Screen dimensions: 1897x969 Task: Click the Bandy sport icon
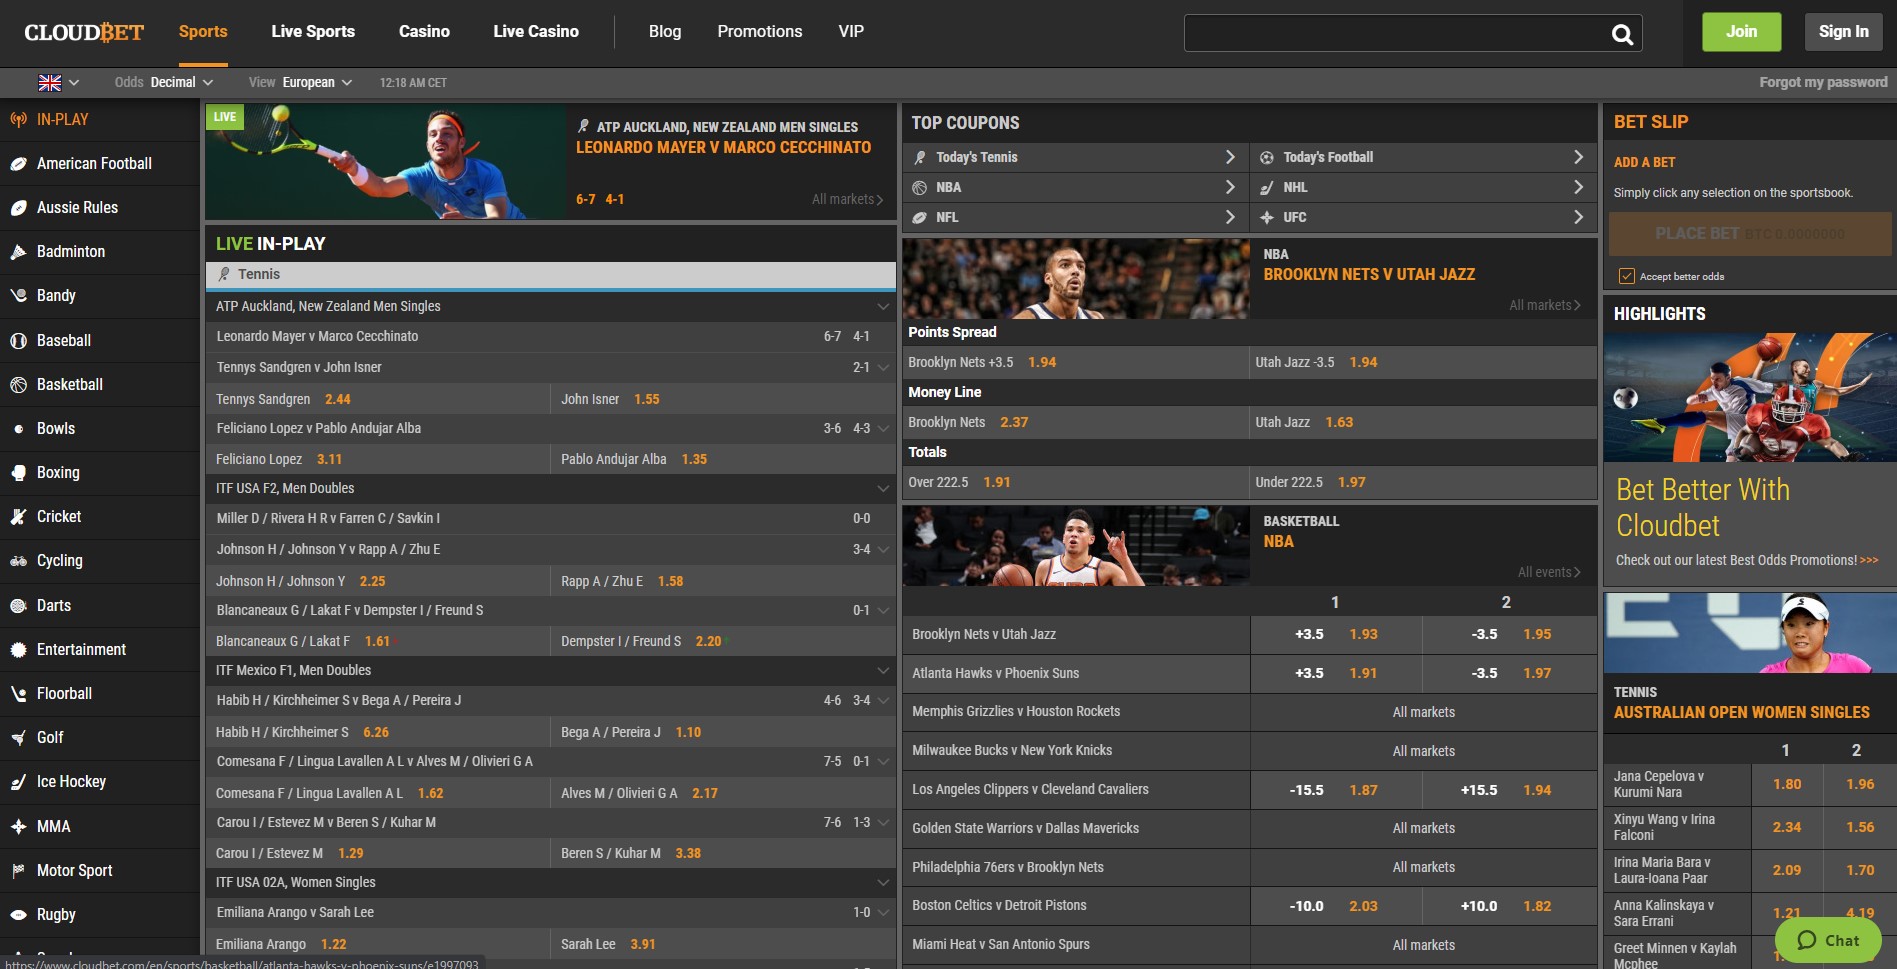tap(18, 296)
